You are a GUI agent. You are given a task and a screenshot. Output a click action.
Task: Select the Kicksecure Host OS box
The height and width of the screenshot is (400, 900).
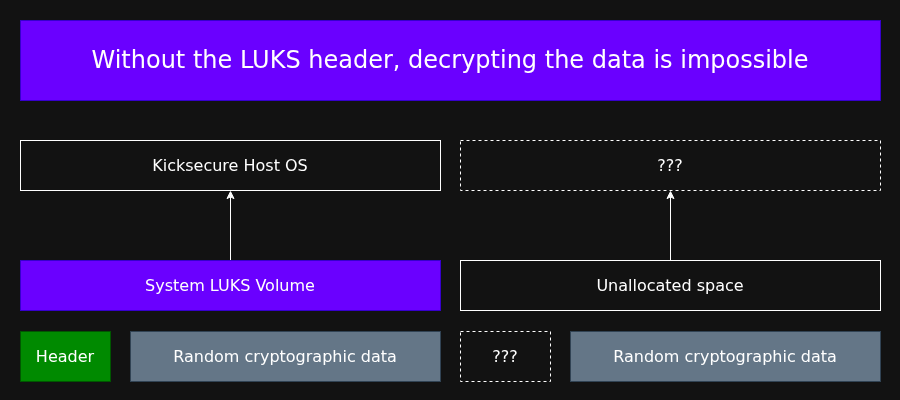230,165
